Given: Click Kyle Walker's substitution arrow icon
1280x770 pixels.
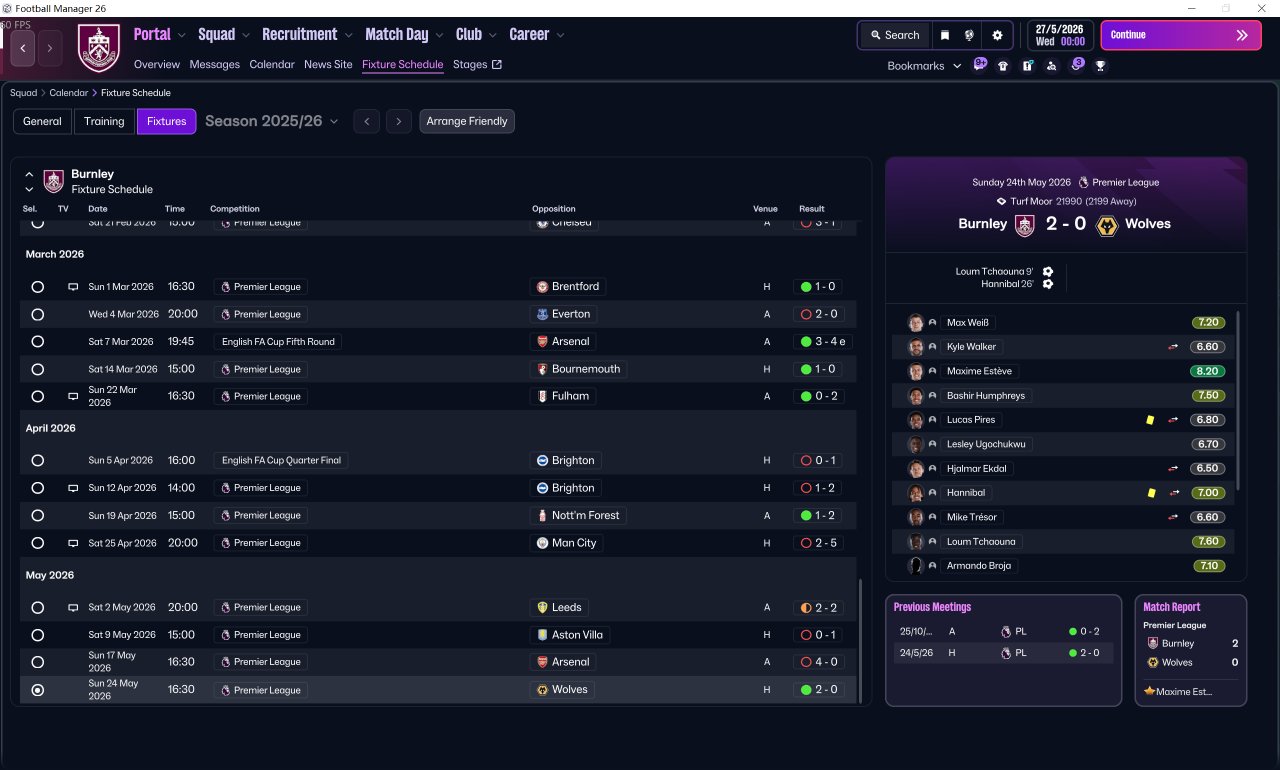Looking at the screenshot, I should [x=1173, y=347].
